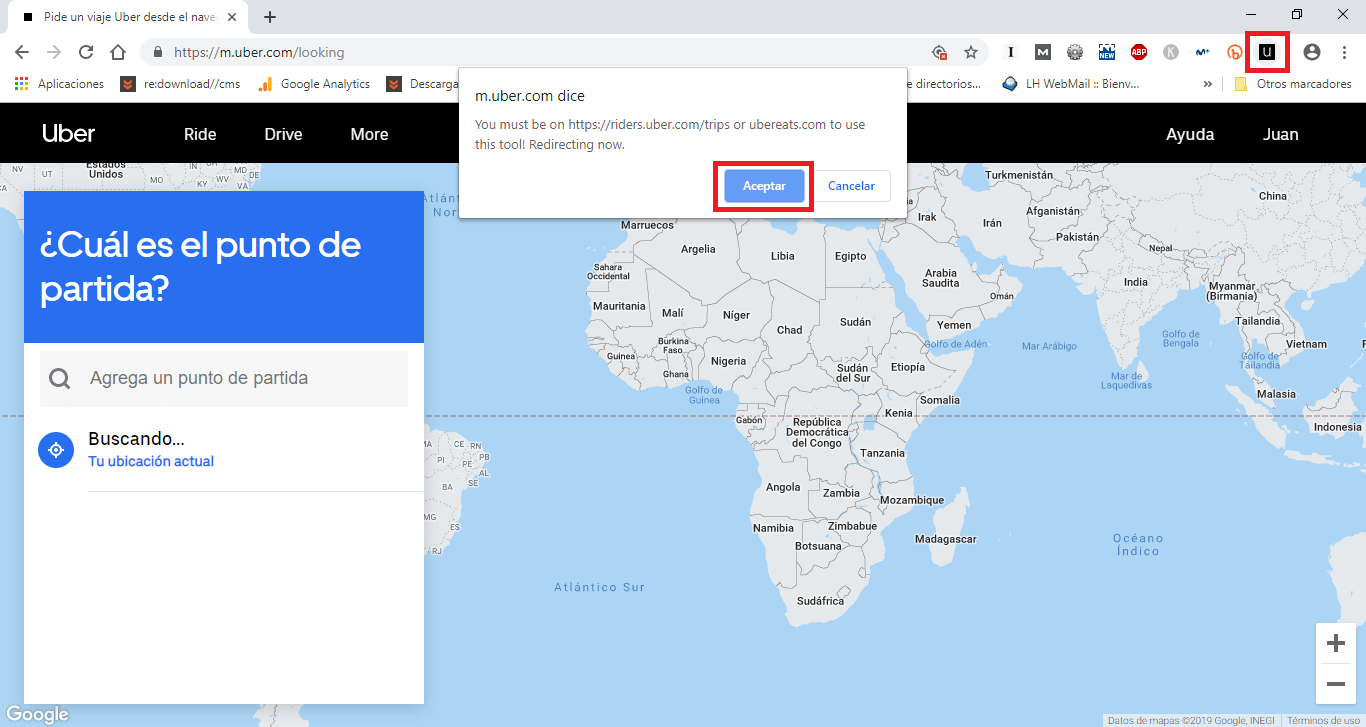Click the Instapaper 'I' extension icon
Viewport: 1366px width, 727px height.
pyautogui.click(x=1011, y=52)
